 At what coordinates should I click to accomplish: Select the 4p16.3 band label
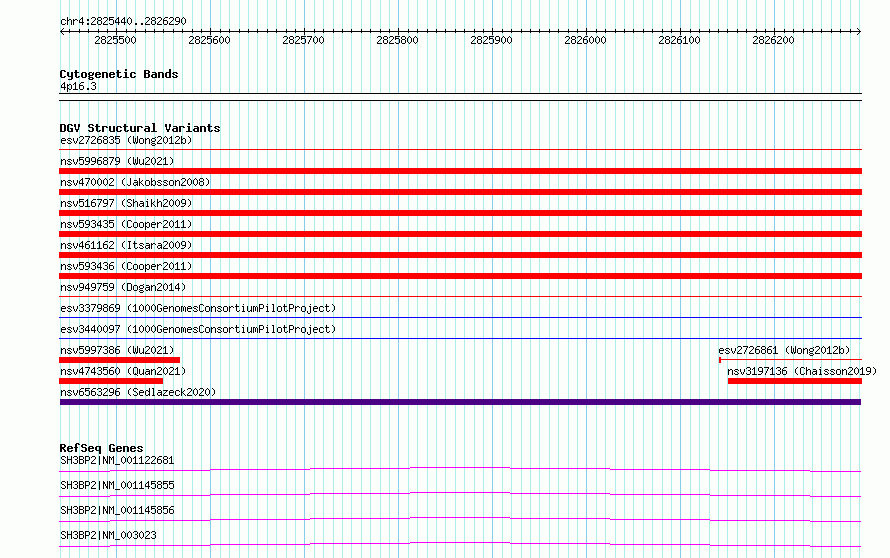point(78,86)
